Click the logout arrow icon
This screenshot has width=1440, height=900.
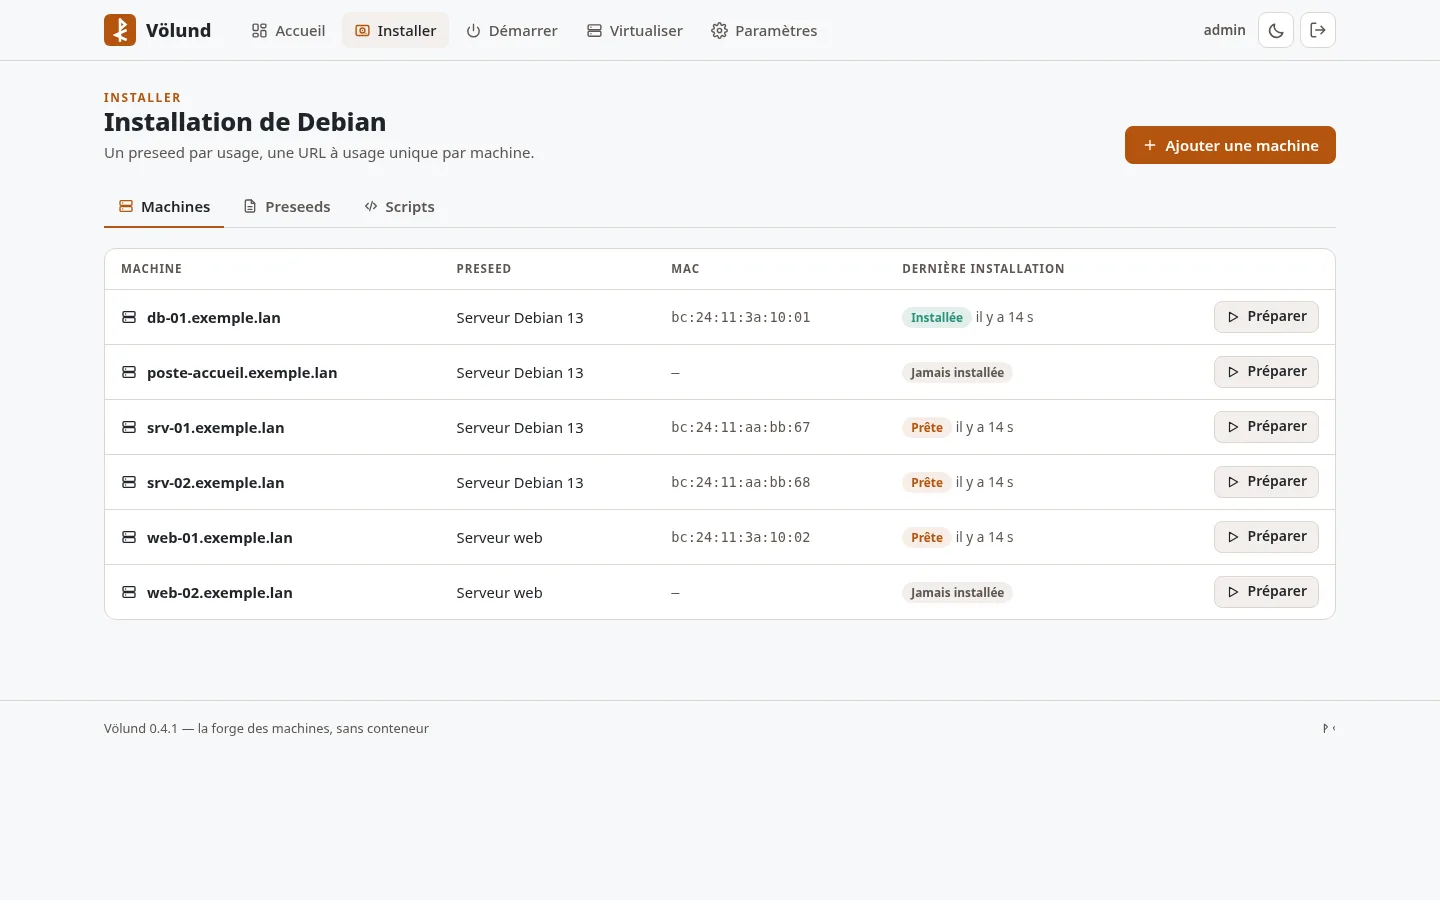(1318, 30)
